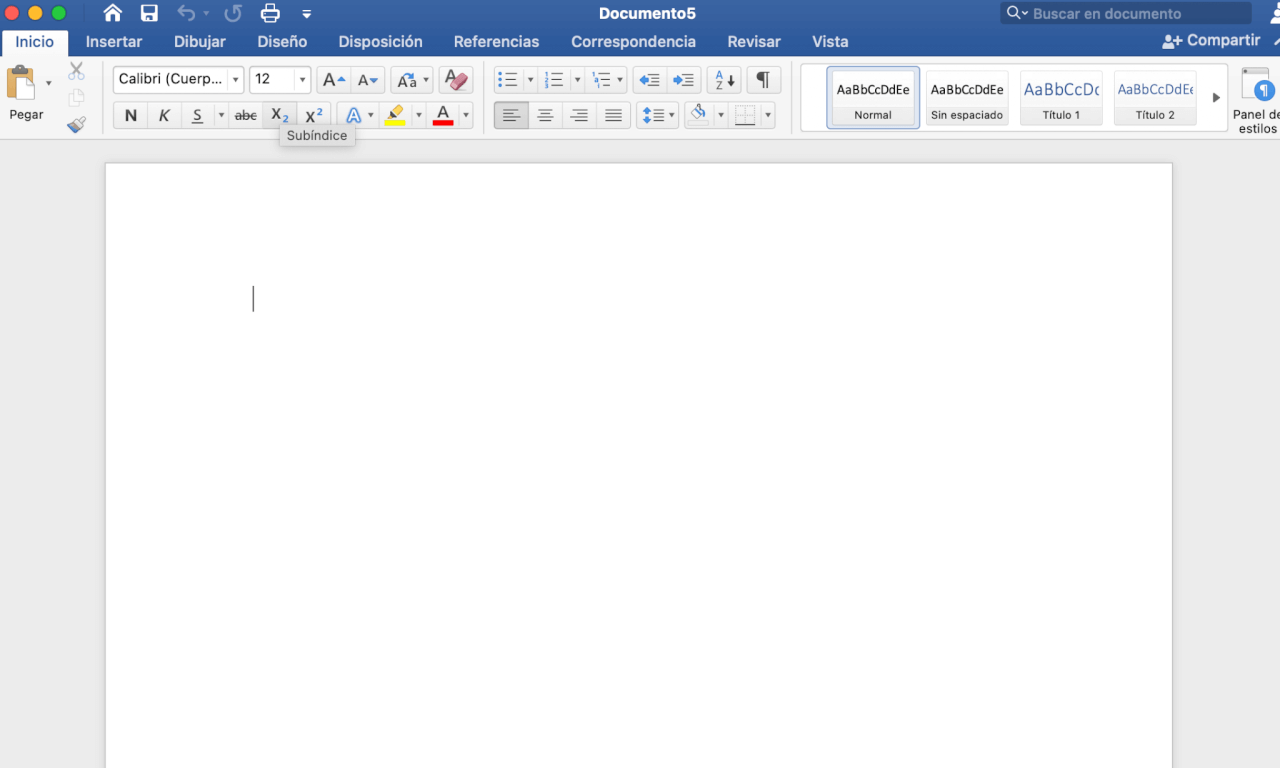Image resolution: width=1280 pixels, height=768 pixels.
Task: Apply the yellow text highlight color
Action: (395, 116)
